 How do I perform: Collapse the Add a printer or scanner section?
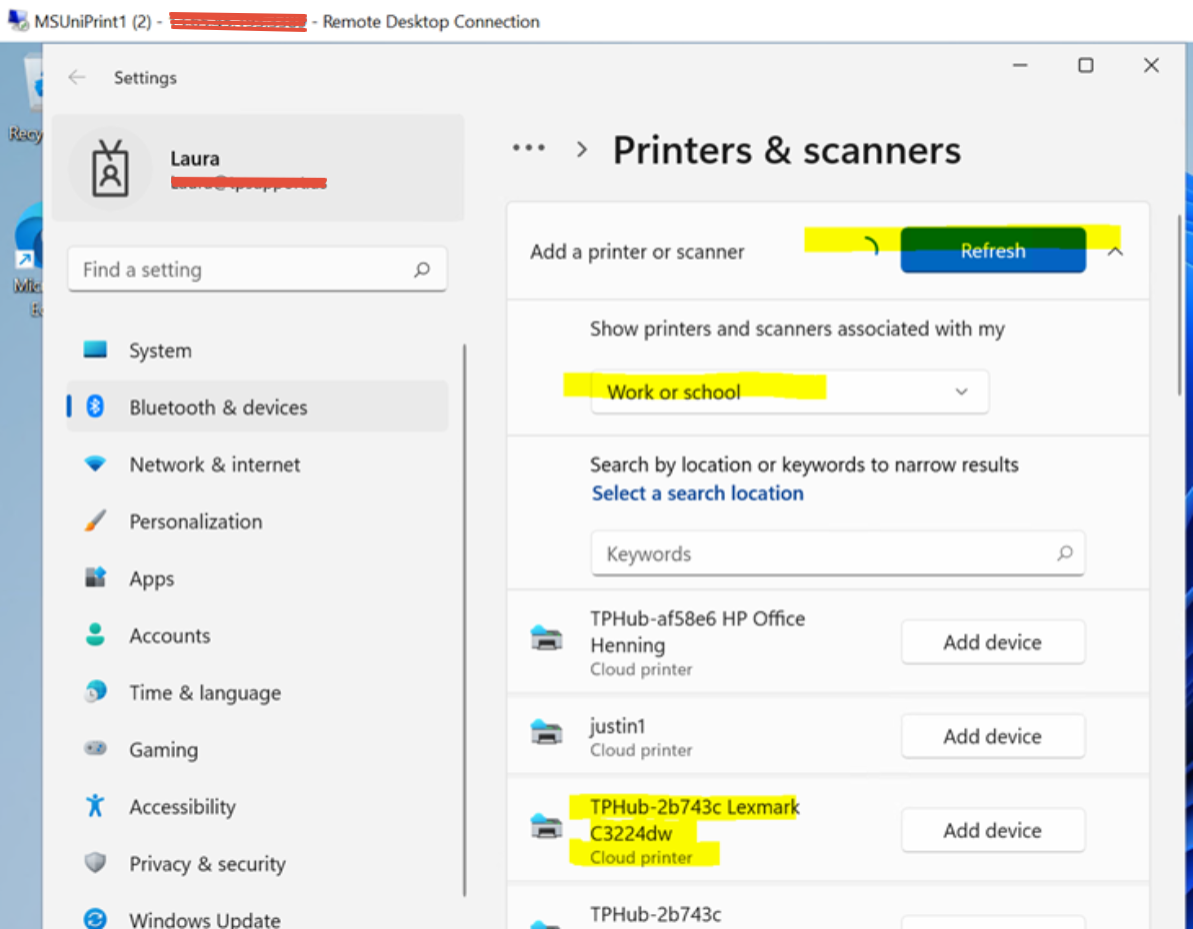(1115, 251)
